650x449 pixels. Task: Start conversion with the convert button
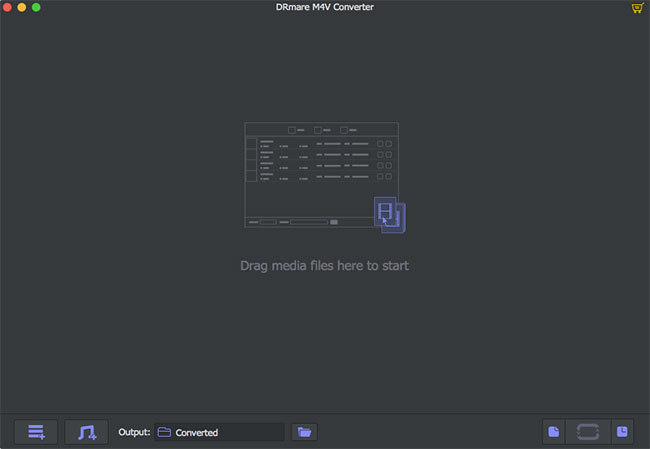tap(587, 432)
